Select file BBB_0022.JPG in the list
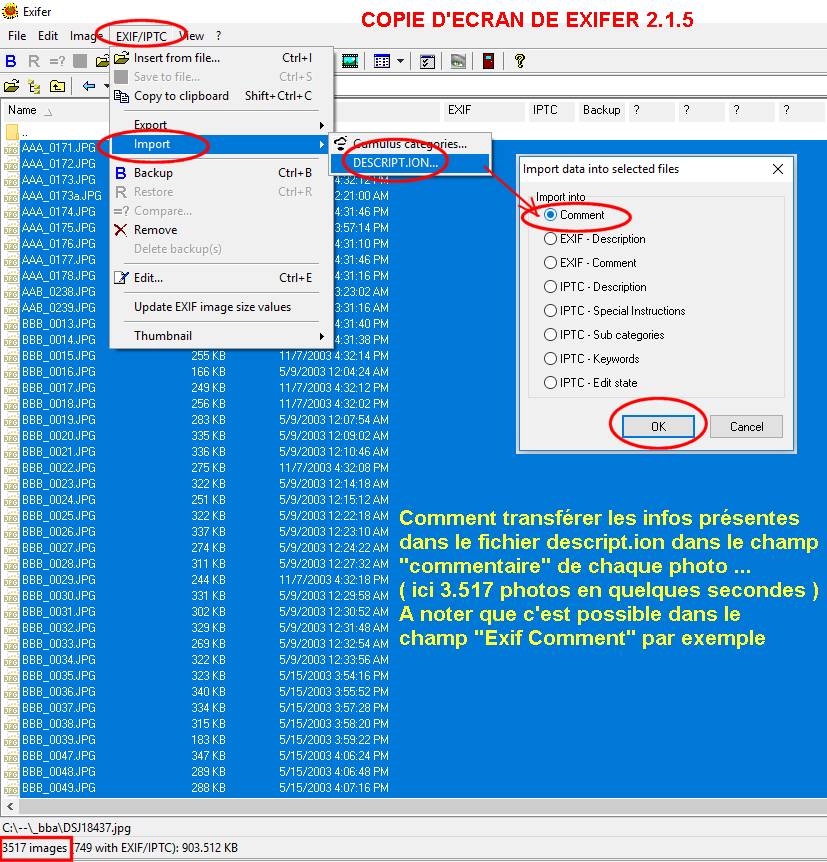The image size is (827, 862). 58,468
